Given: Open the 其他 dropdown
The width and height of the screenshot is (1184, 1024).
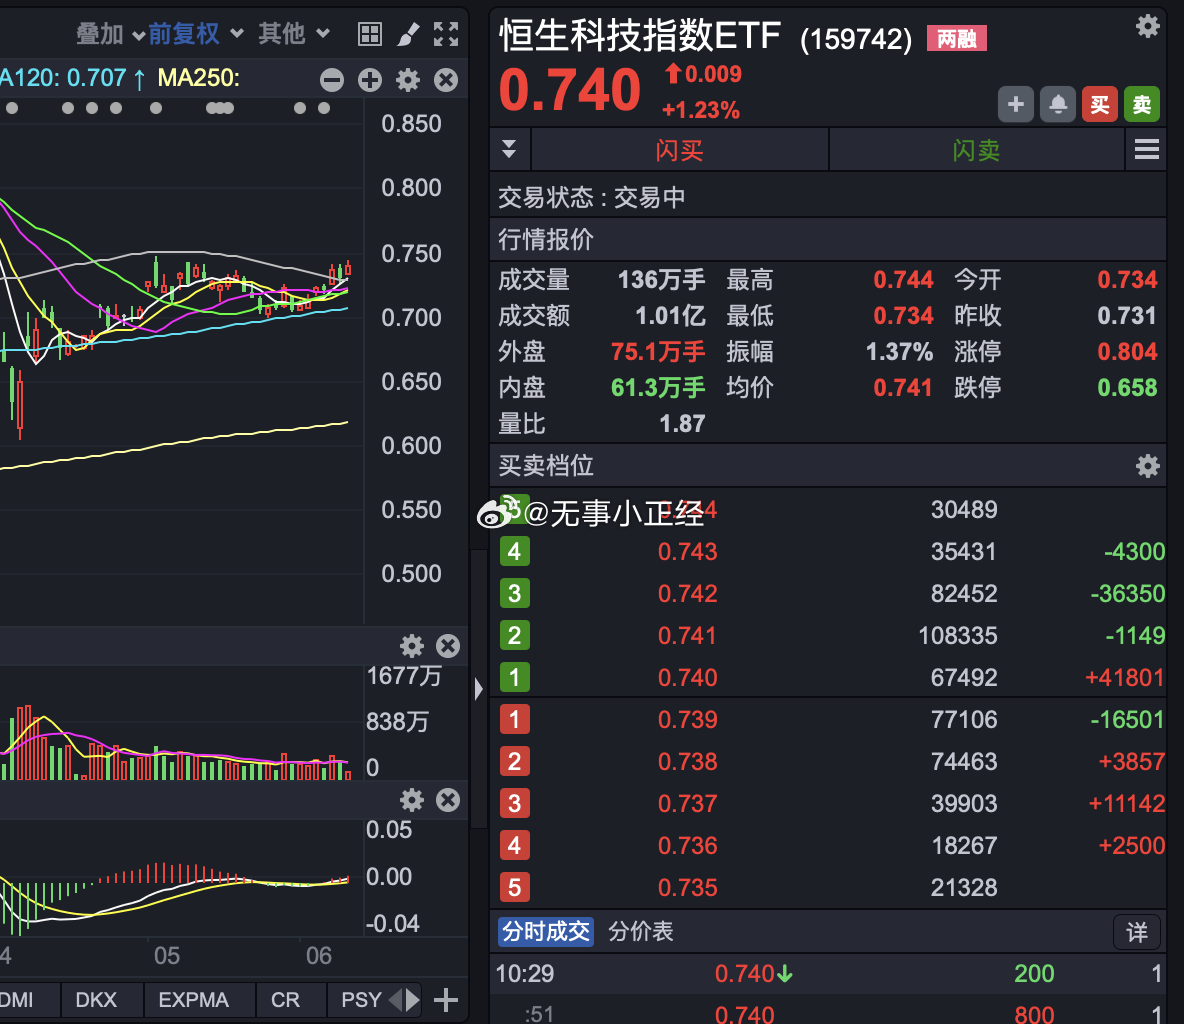Looking at the screenshot, I should pos(294,34).
